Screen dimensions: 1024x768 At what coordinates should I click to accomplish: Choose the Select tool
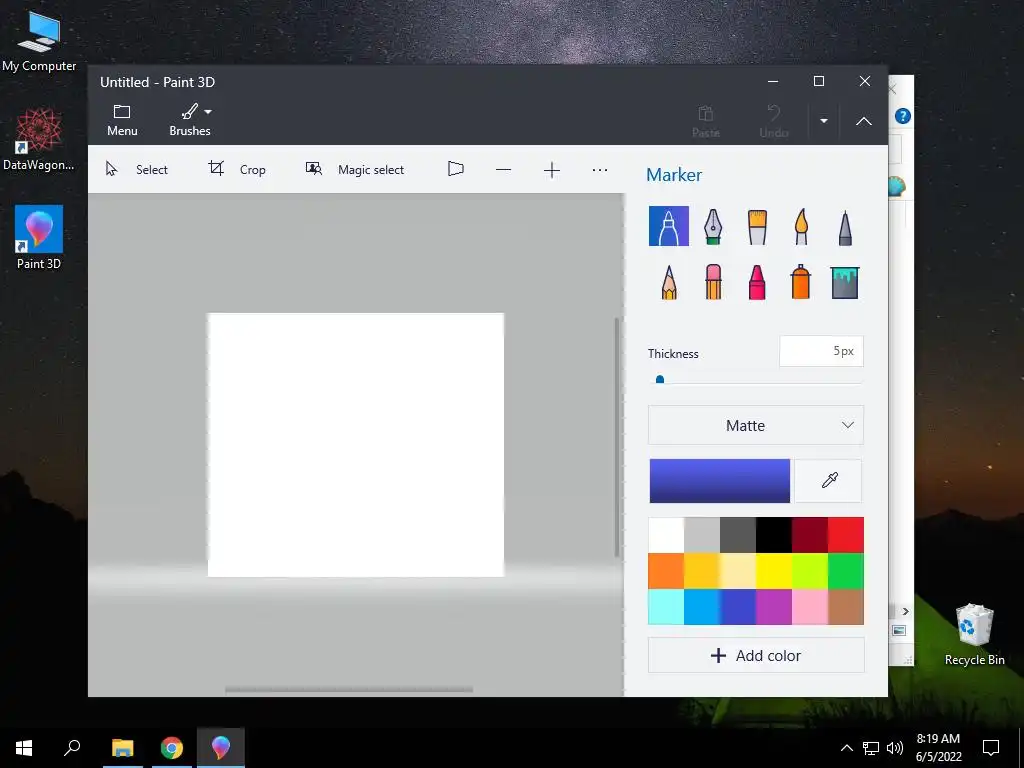pyautogui.click(x=136, y=170)
